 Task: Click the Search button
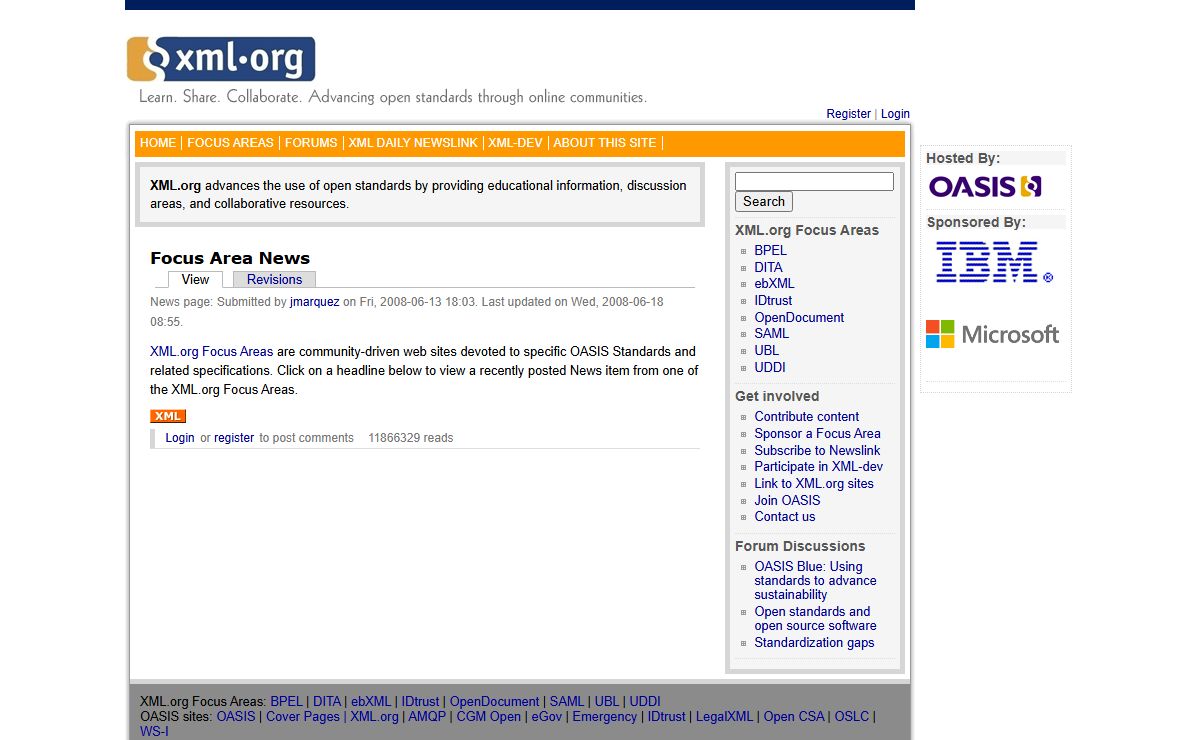764,201
